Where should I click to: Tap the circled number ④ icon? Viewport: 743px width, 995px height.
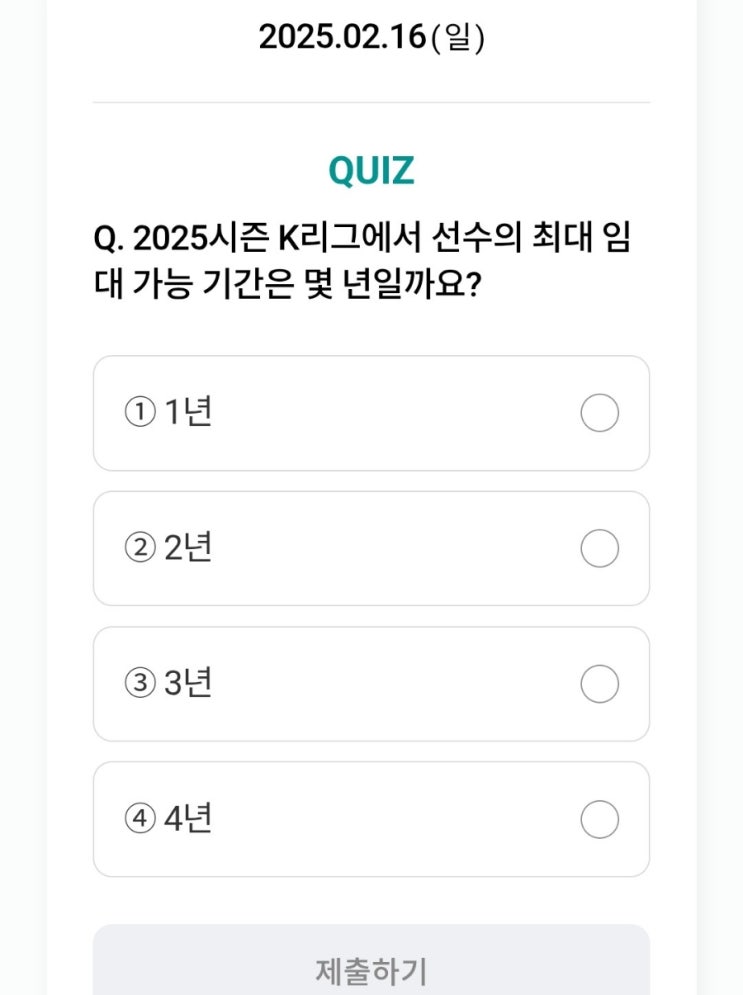[140, 819]
